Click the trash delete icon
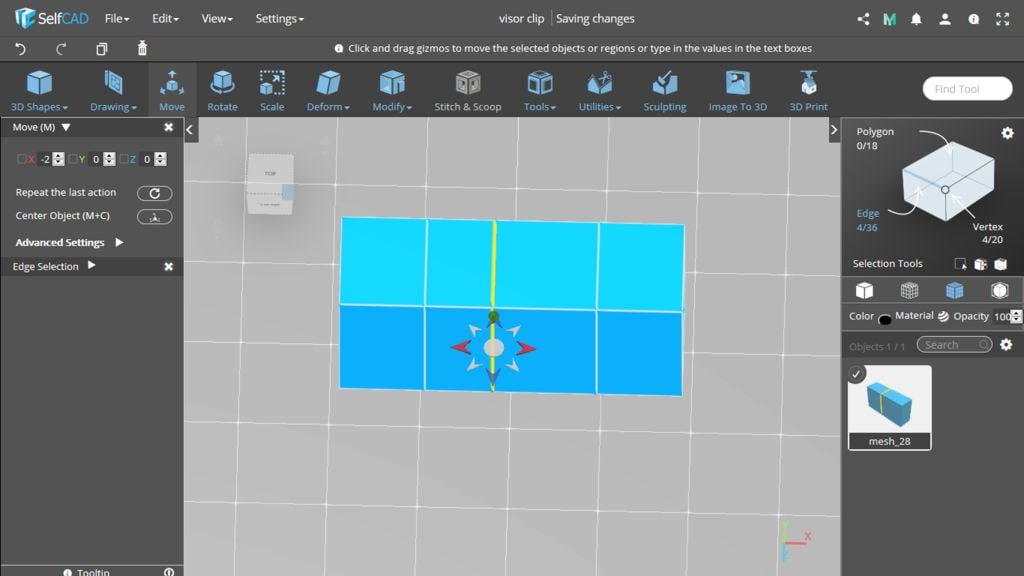Image resolution: width=1024 pixels, height=576 pixels. 142,48
